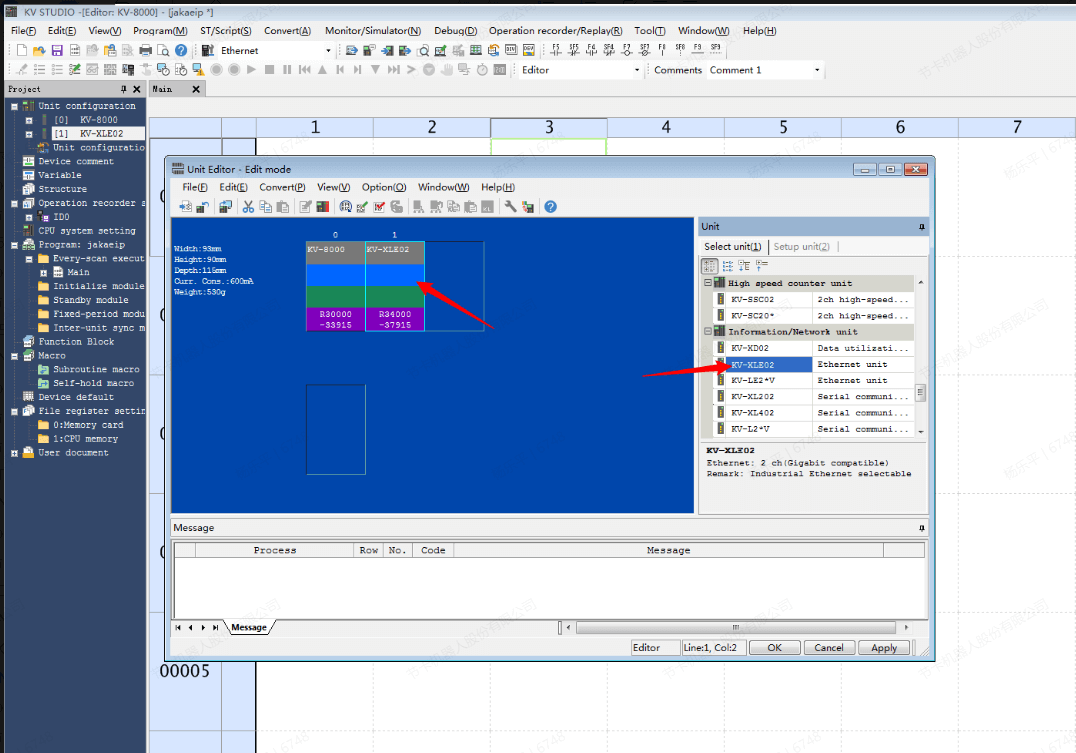Open the Ethernet connection dropdown
The height and width of the screenshot is (753, 1076).
pyautogui.click(x=328, y=51)
